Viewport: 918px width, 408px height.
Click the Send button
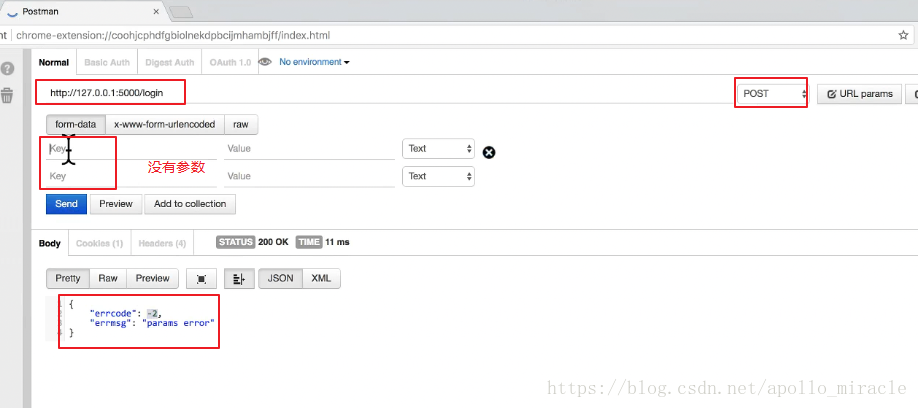click(x=66, y=204)
